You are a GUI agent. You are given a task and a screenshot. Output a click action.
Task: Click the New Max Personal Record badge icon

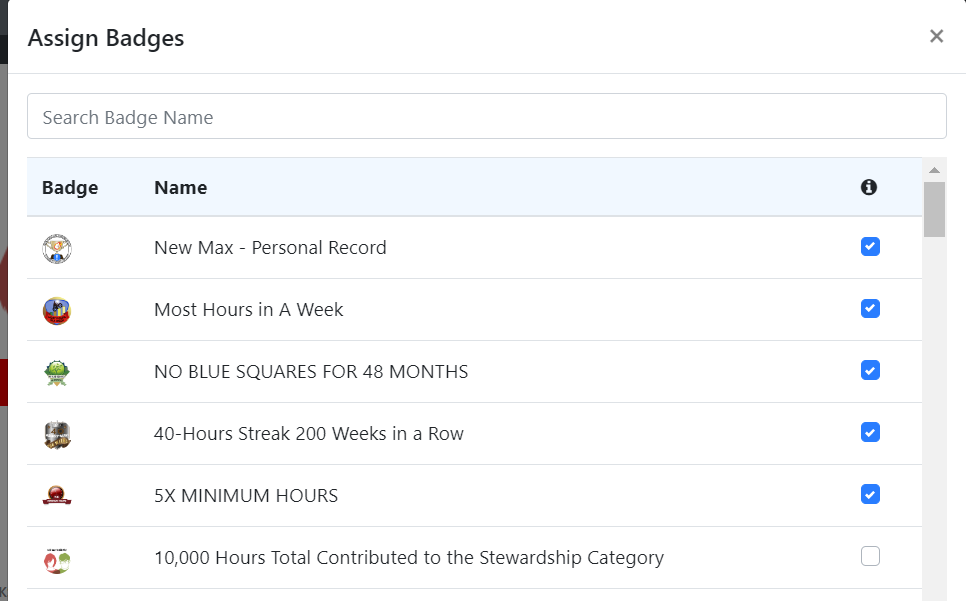pos(57,249)
